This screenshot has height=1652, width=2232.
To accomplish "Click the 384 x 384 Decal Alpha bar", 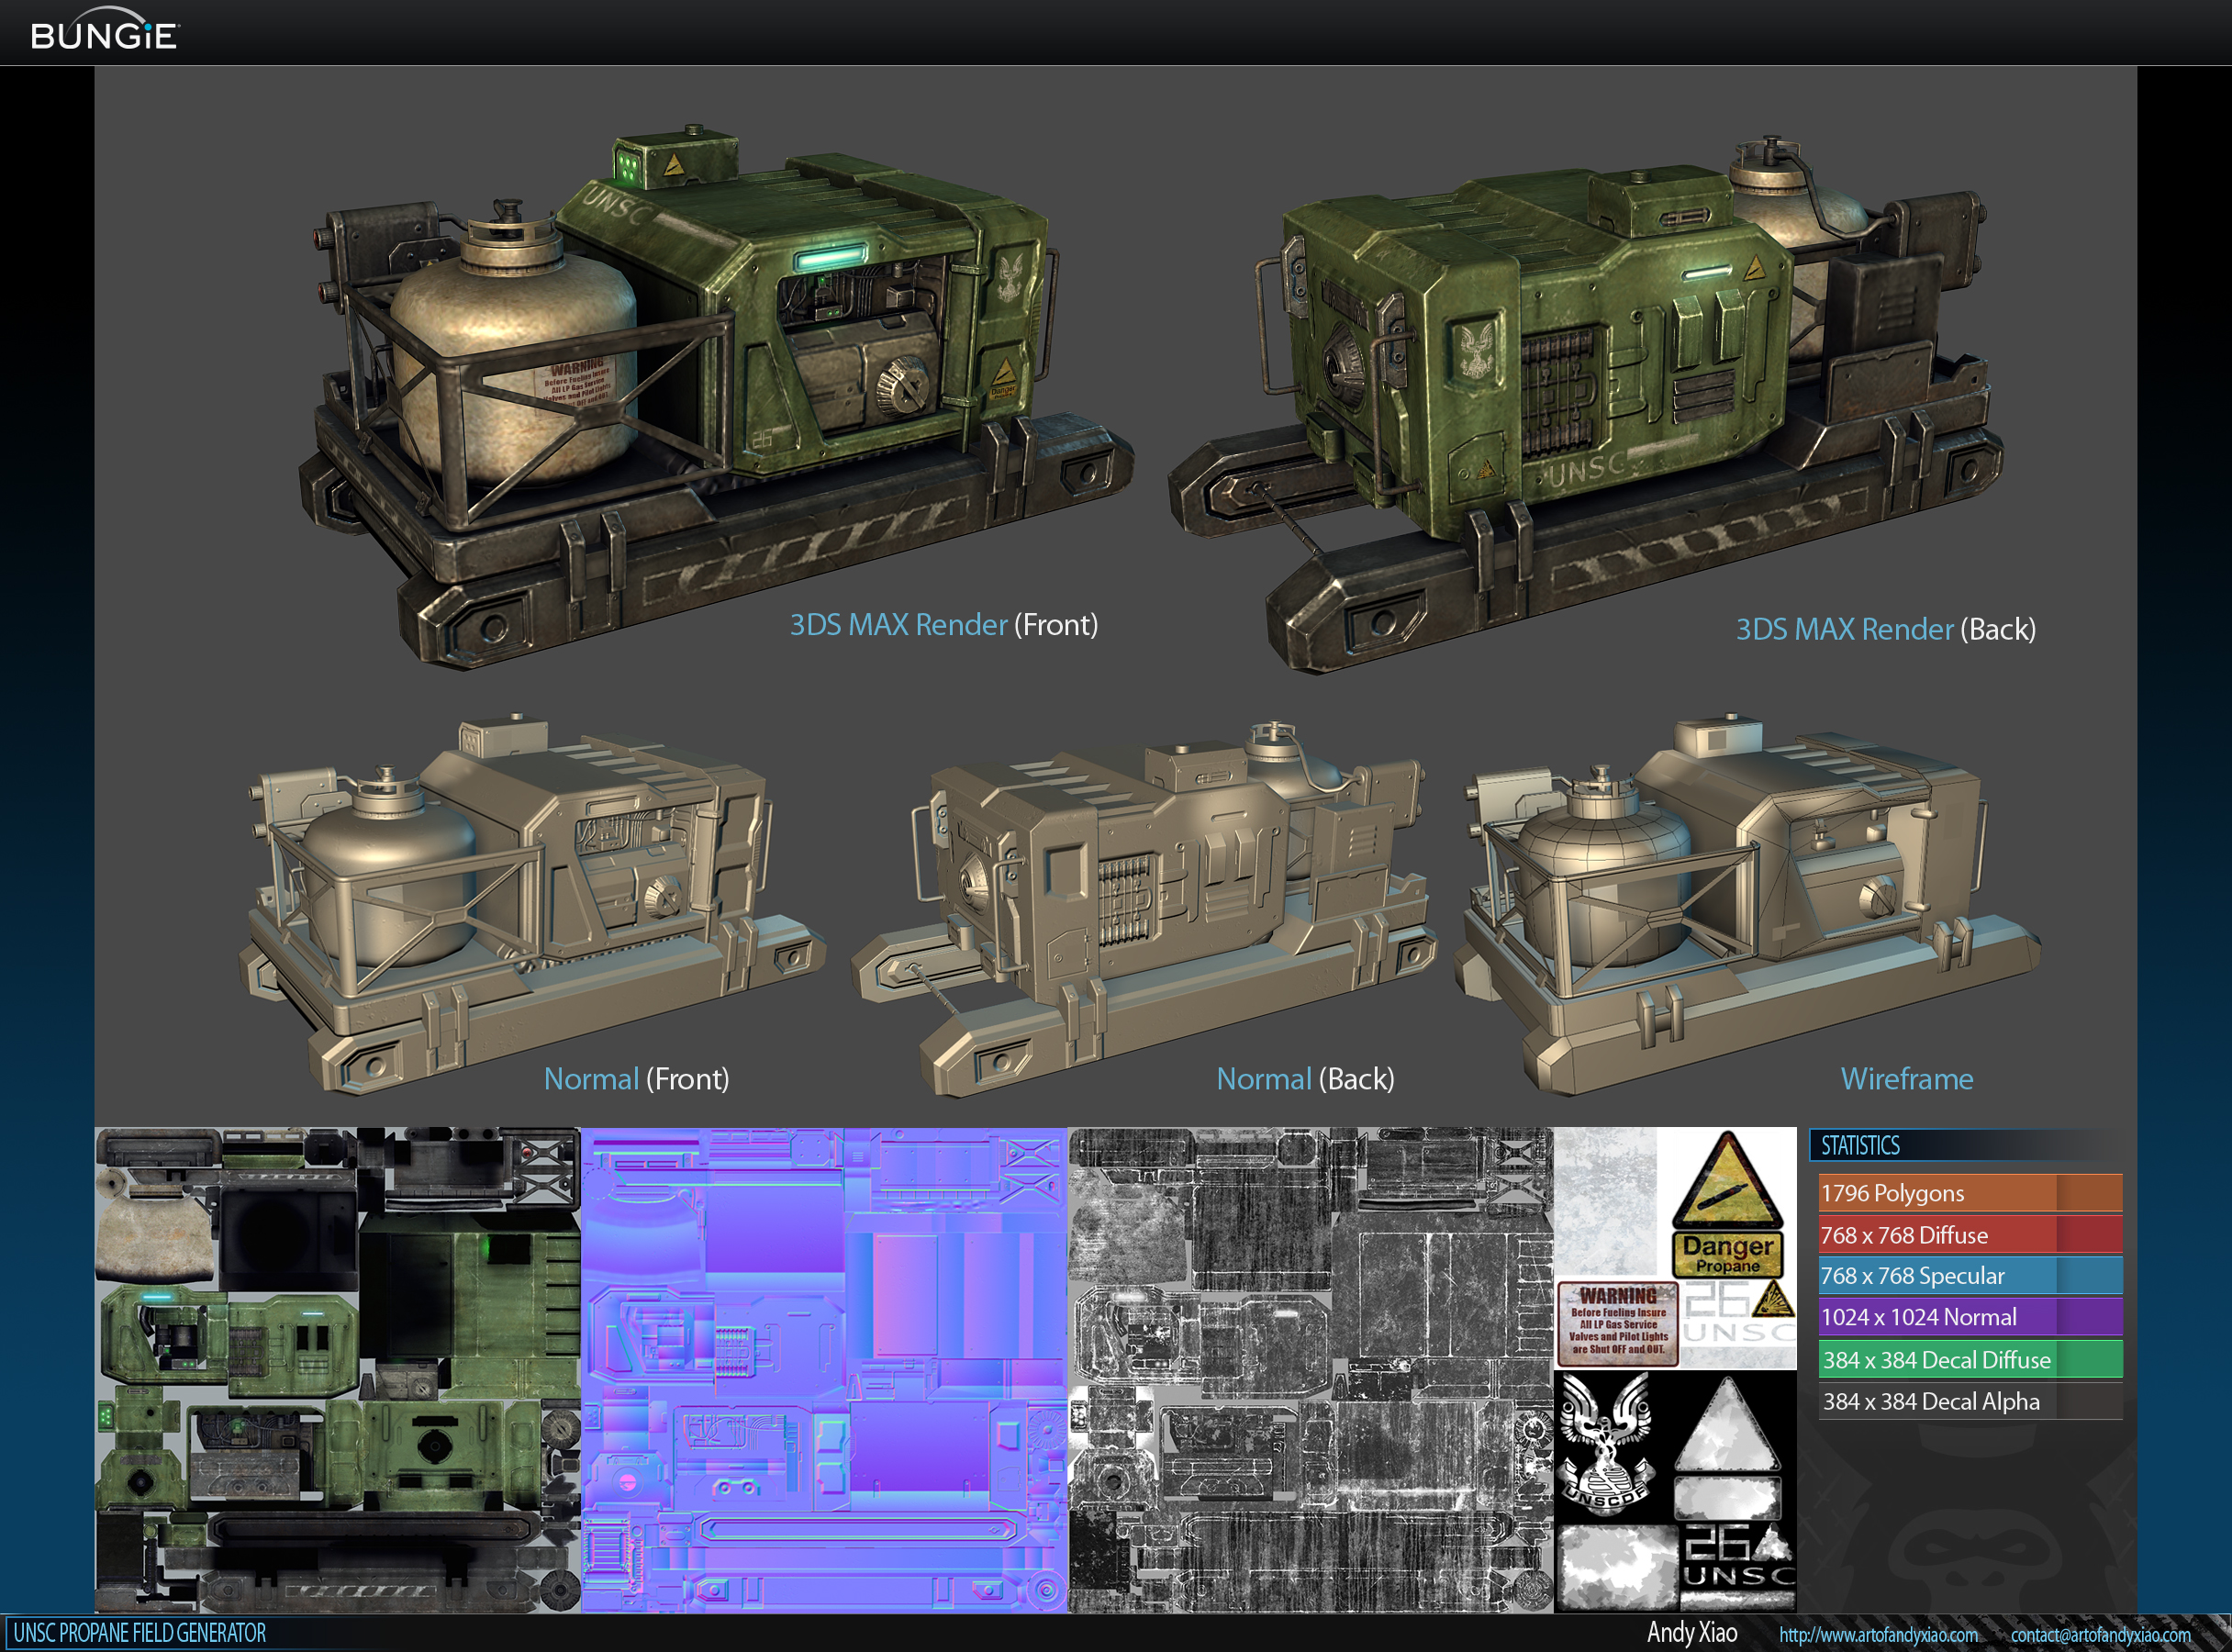I will point(1970,1401).
